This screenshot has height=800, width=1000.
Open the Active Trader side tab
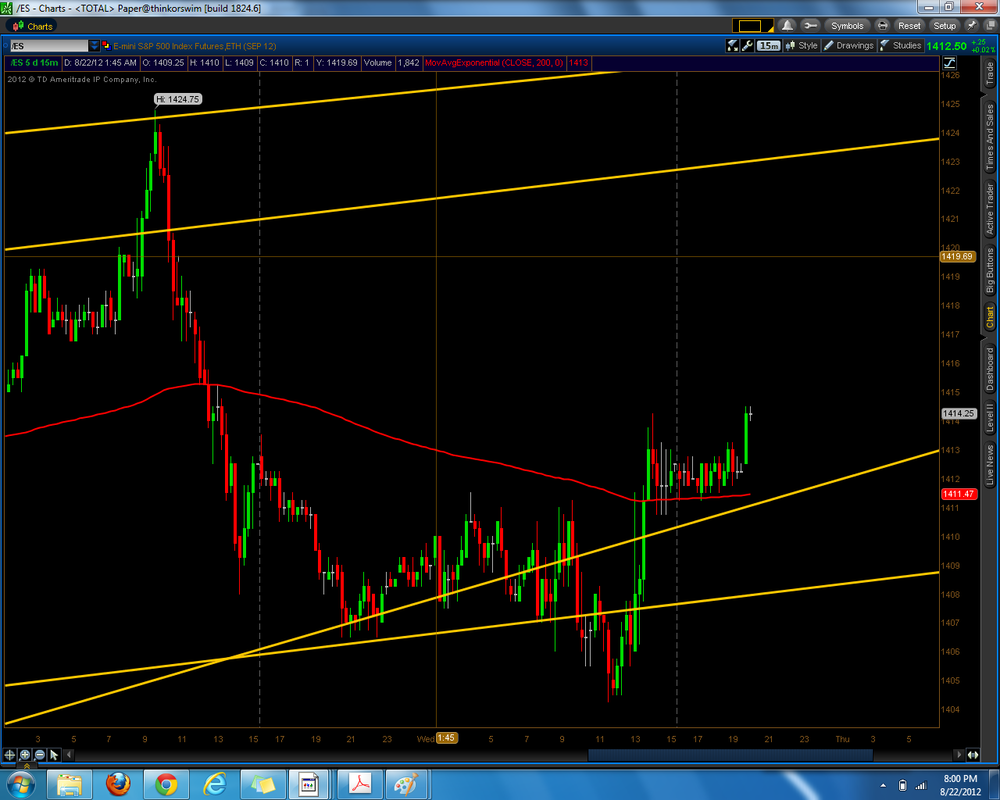[x=989, y=209]
